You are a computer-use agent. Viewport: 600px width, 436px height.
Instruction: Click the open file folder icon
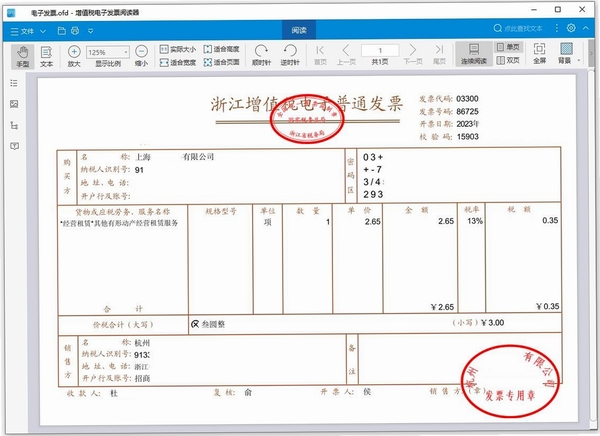pyautogui.click(x=62, y=31)
